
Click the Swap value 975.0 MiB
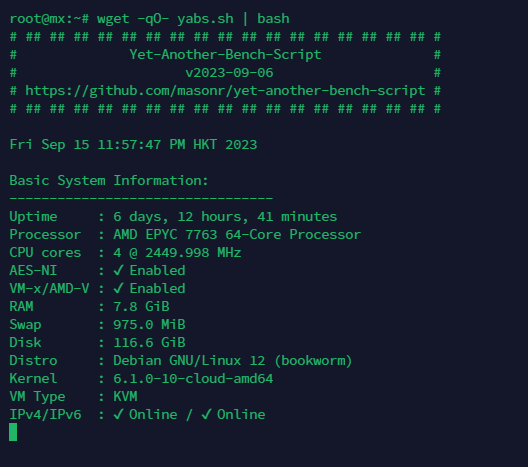click(149, 325)
